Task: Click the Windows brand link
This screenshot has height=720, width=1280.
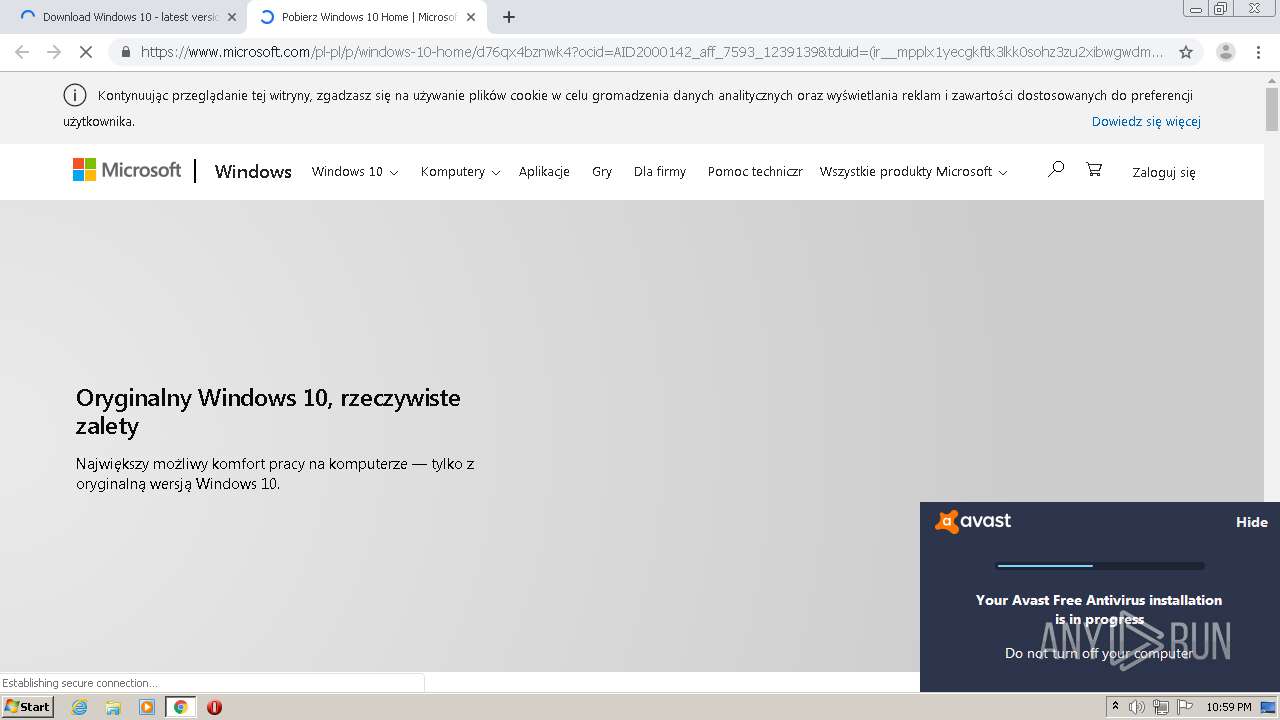Action: 253,172
